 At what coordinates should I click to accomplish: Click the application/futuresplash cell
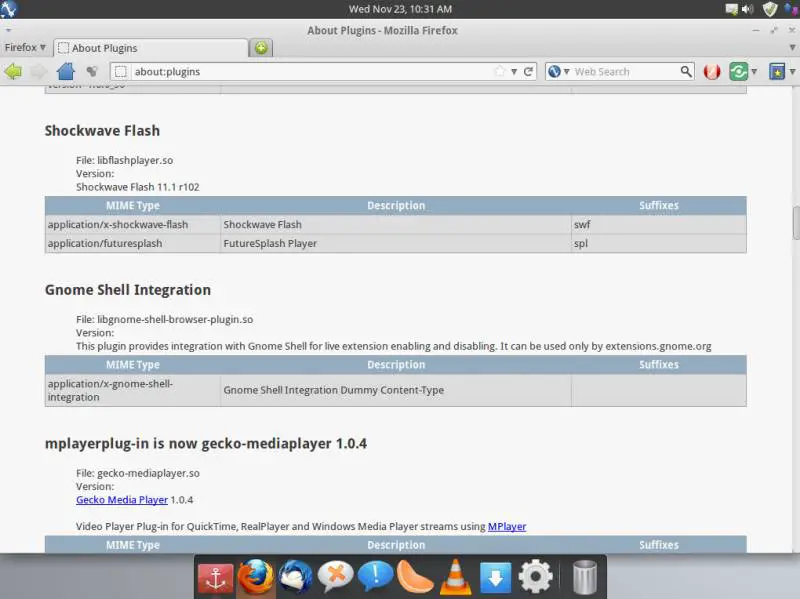(133, 243)
